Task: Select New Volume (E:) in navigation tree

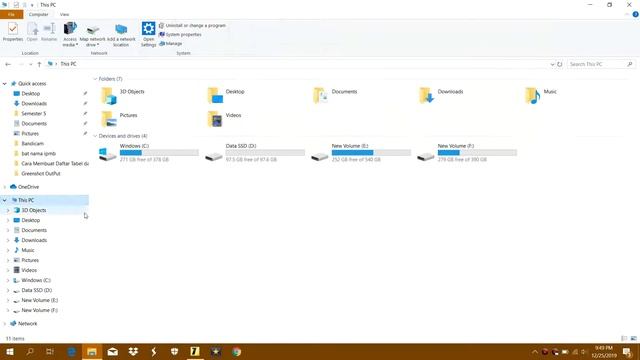Action: 40,300
